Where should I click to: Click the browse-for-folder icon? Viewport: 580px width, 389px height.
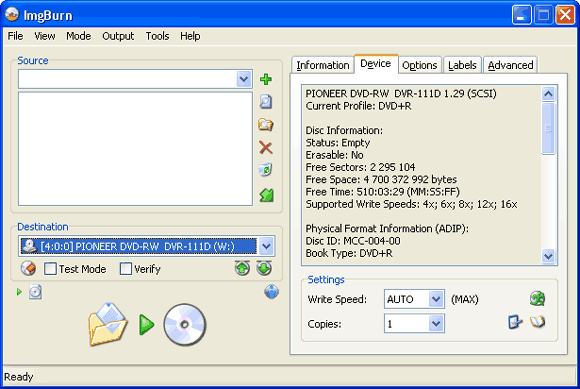pyautogui.click(x=266, y=125)
